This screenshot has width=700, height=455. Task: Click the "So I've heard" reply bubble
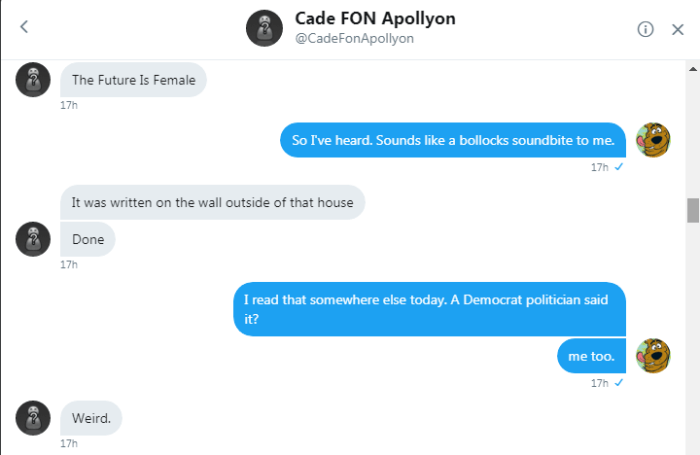pyautogui.click(x=453, y=140)
